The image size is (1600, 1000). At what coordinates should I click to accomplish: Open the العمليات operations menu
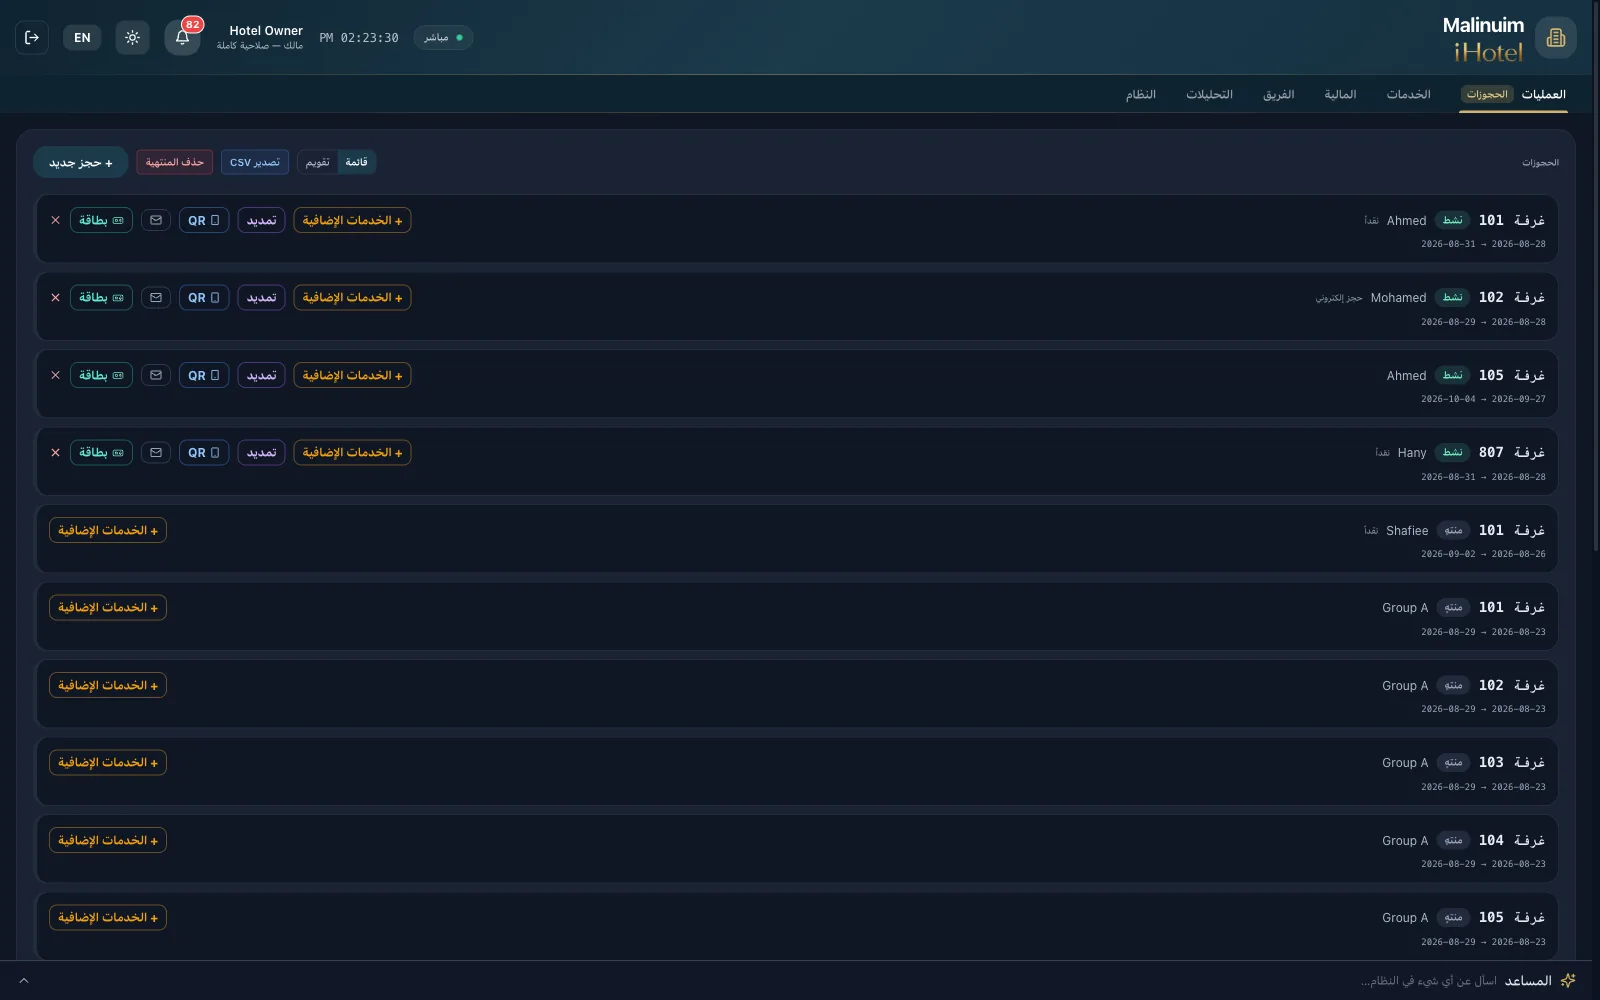(1543, 94)
